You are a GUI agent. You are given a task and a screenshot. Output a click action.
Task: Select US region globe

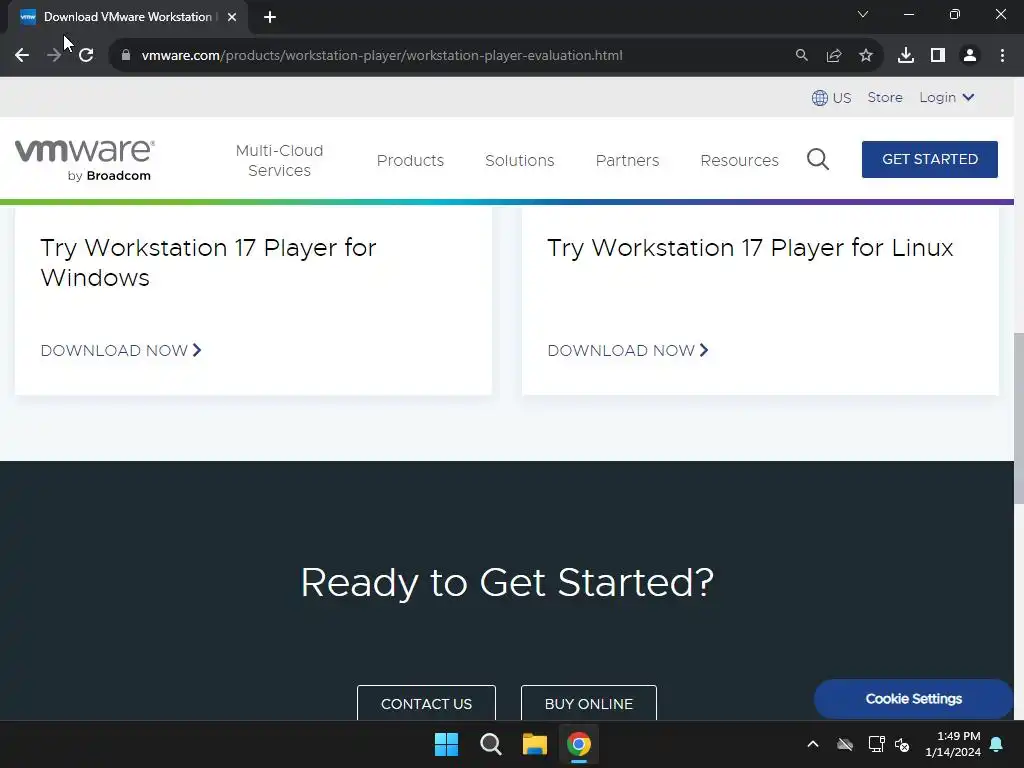coord(831,98)
